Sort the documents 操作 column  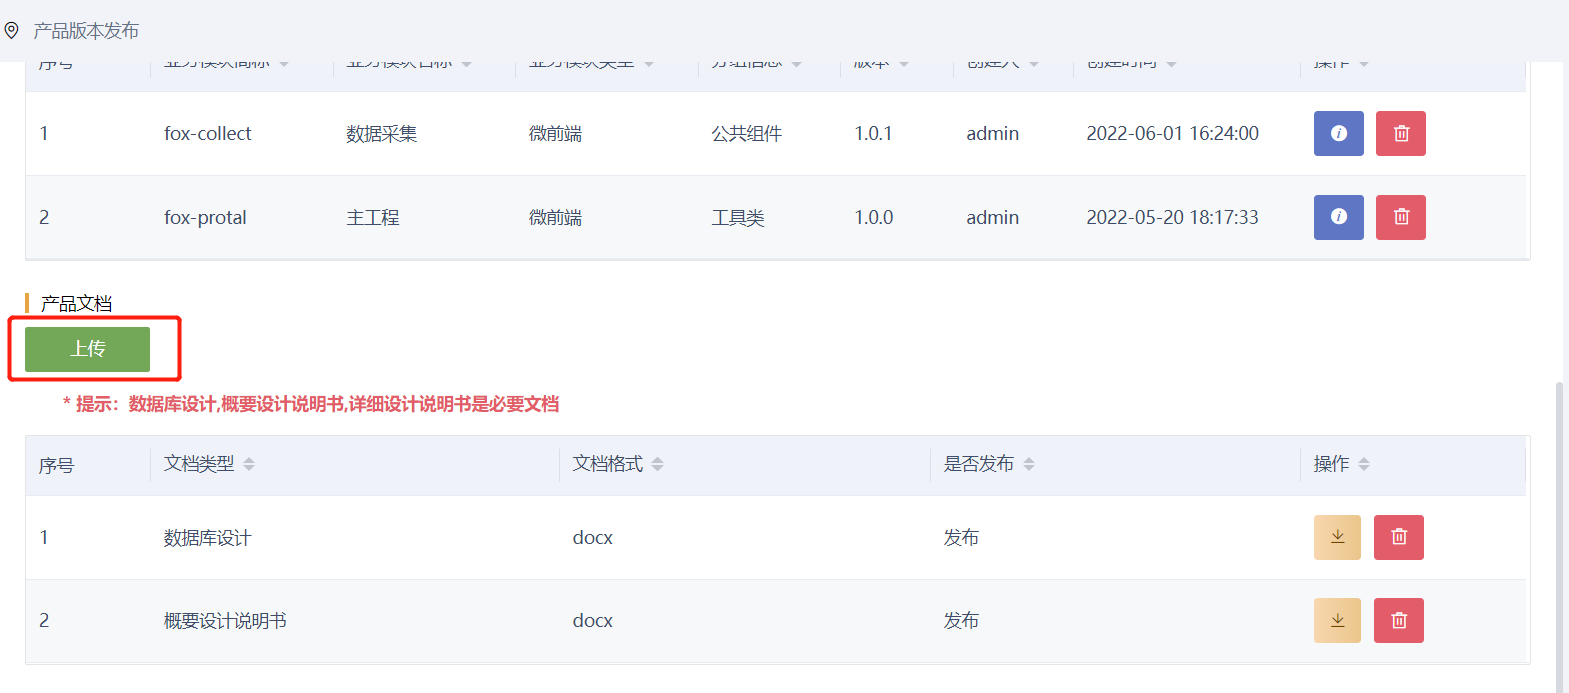pyautogui.click(x=1364, y=464)
